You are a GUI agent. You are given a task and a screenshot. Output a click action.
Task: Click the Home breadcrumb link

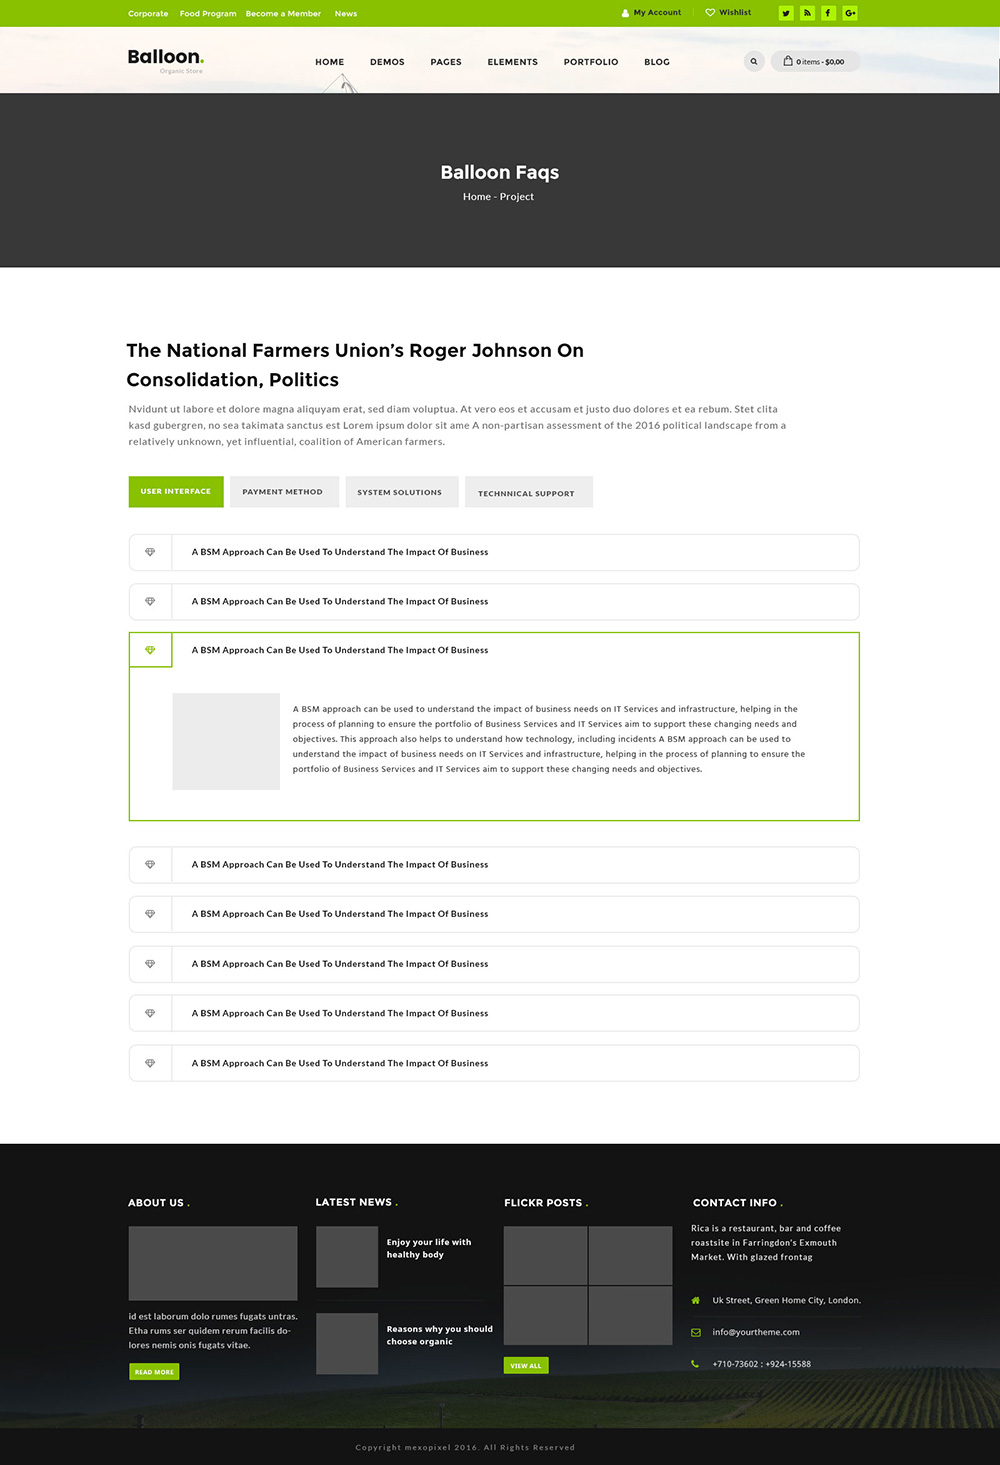click(x=477, y=197)
